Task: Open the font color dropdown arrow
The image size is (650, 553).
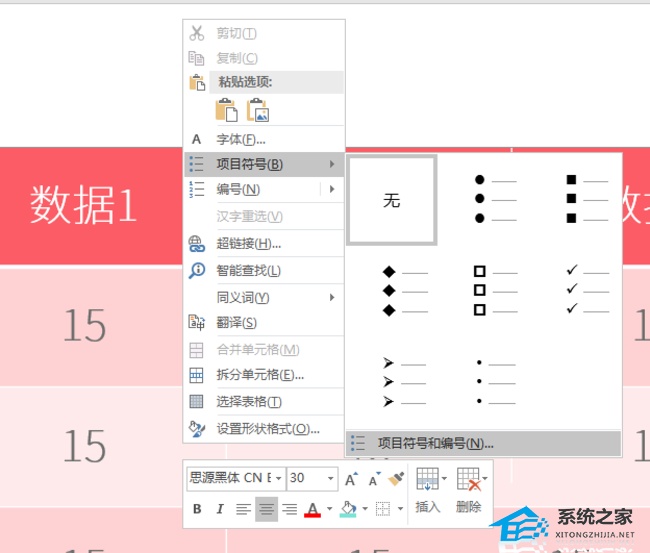Action: [x=330, y=509]
